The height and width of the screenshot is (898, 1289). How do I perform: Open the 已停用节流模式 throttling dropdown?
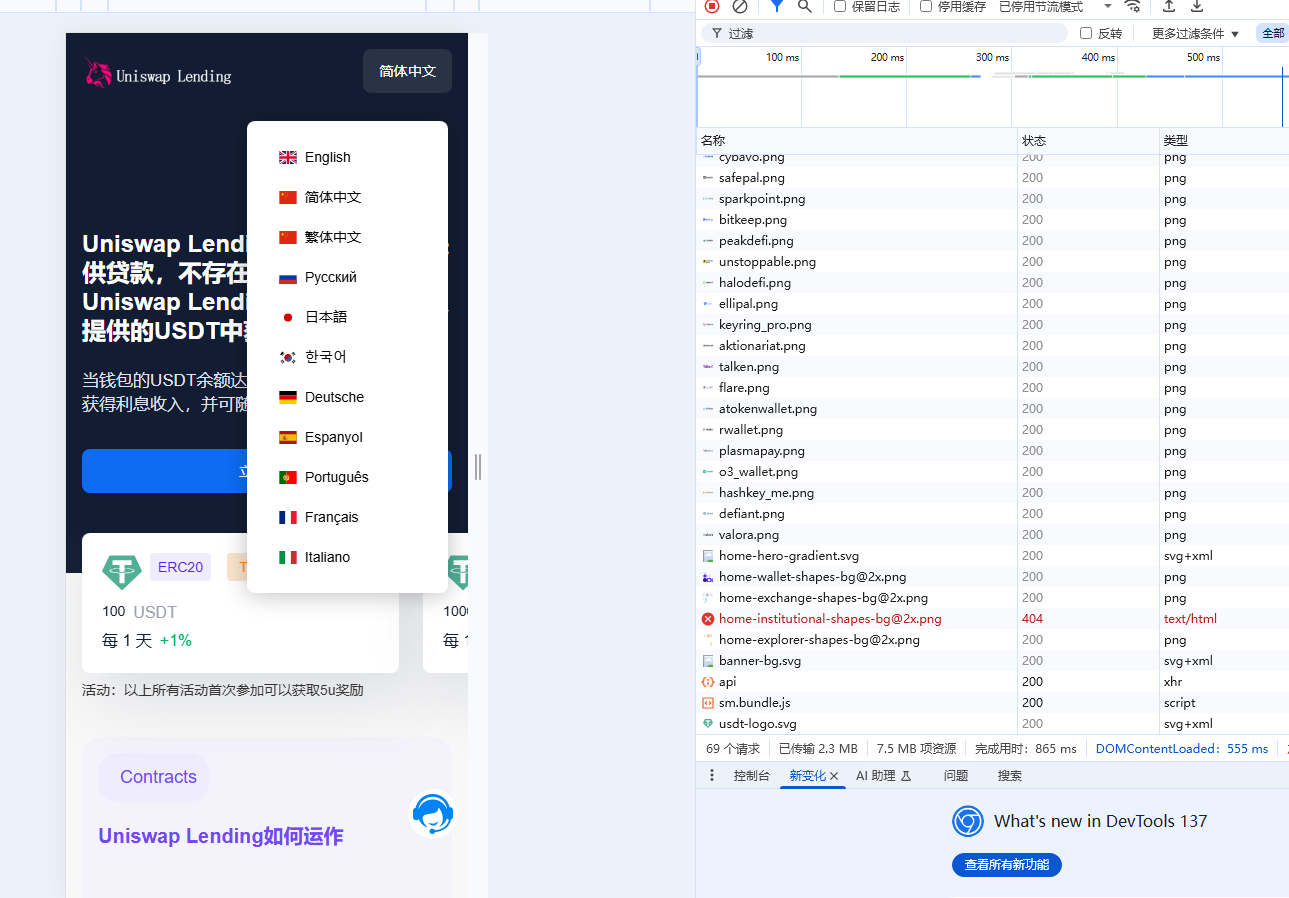pos(1055,6)
